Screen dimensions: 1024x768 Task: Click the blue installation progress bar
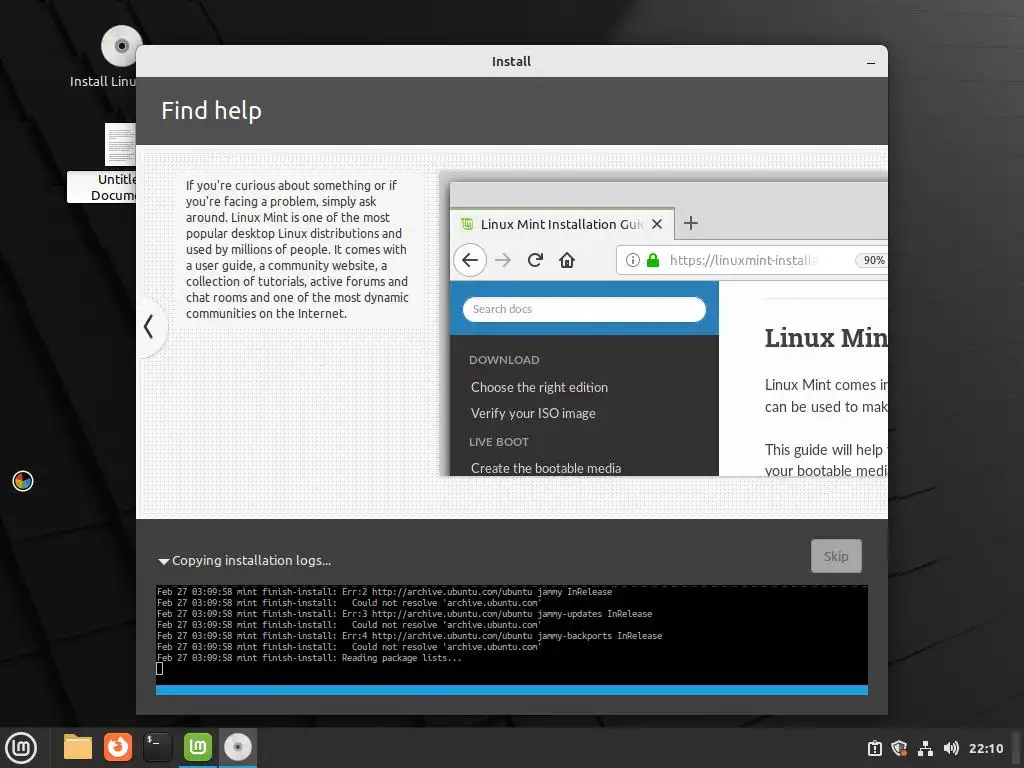coord(511,690)
